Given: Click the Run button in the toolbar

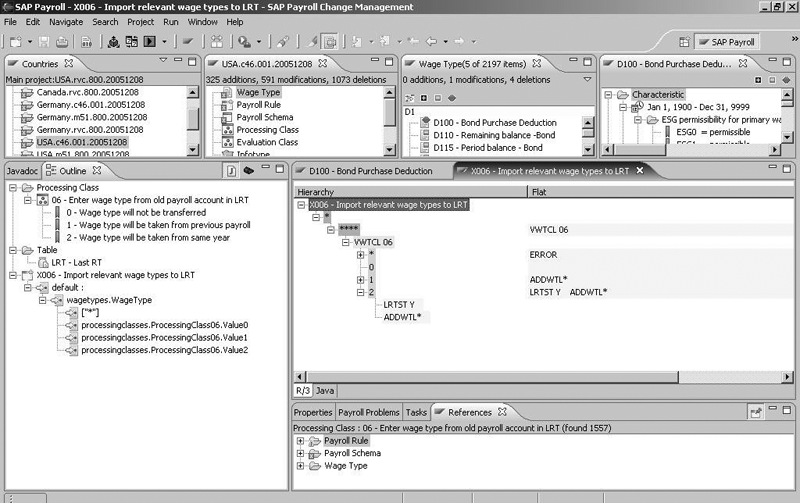Looking at the screenshot, I should click(x=150, y=42).
